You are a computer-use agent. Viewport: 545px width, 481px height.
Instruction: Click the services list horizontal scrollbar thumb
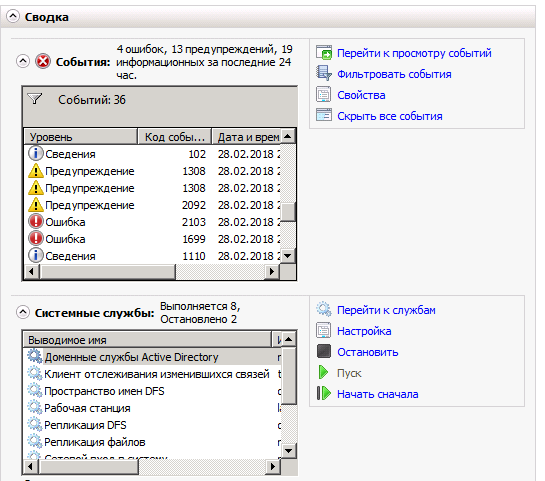tap(89, 466)
